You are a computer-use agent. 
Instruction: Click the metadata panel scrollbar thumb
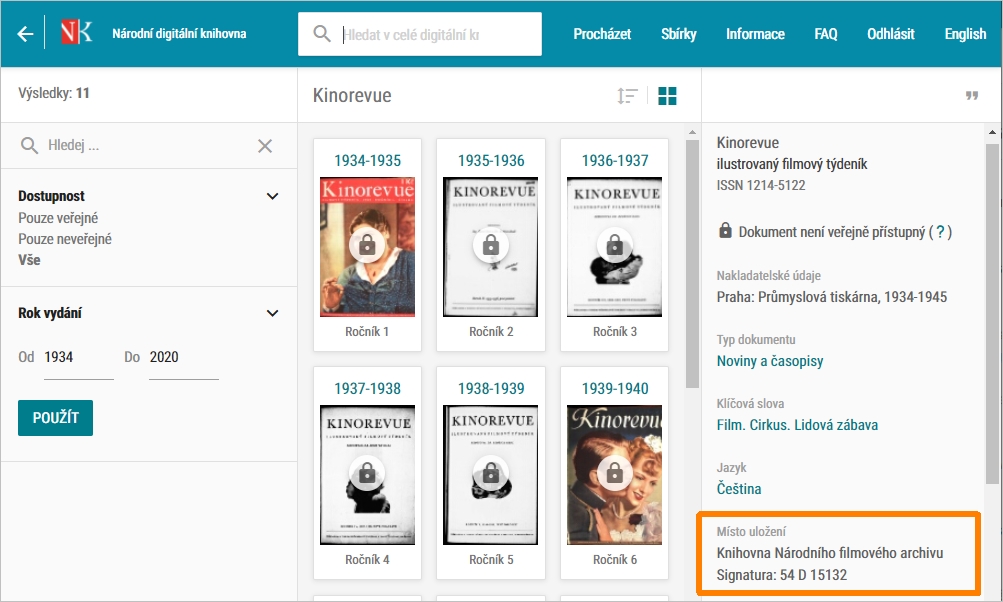click(x=992, y=313)
